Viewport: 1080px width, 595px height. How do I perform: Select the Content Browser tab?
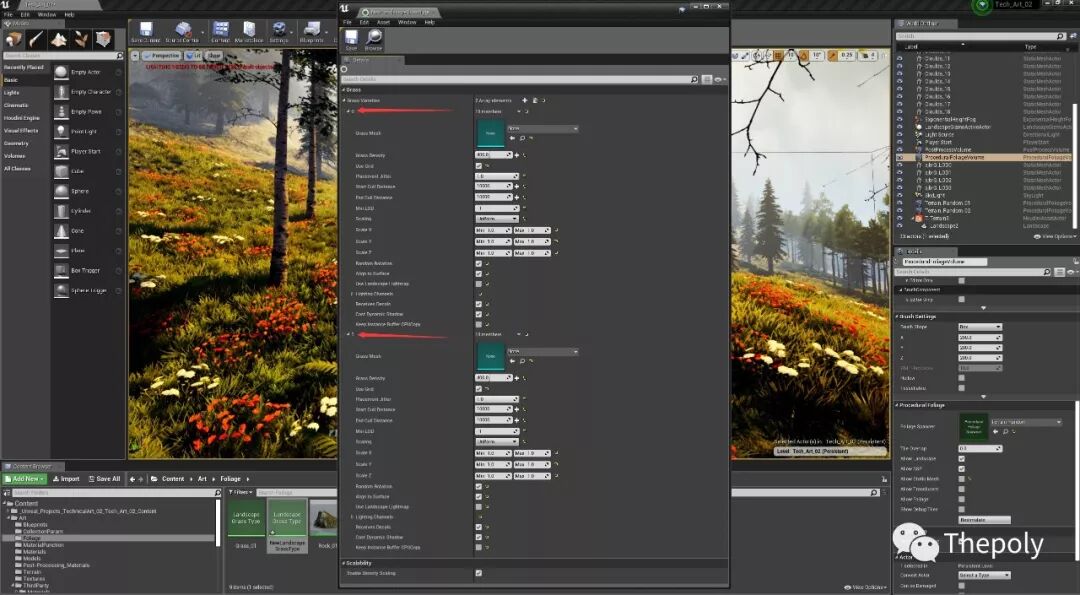[33, 466]
